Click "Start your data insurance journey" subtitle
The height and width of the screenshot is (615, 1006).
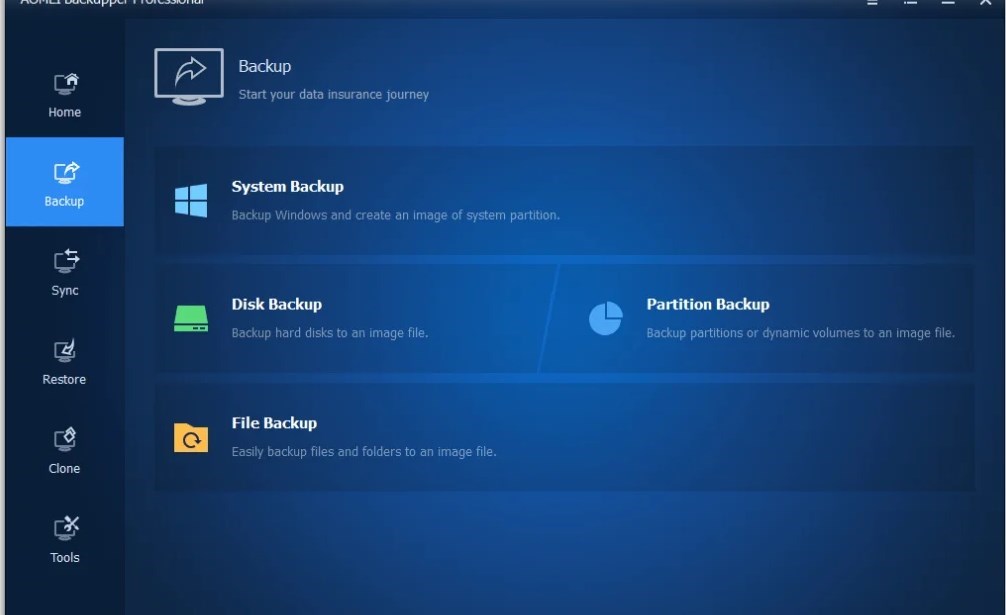[x=334, y=95]
